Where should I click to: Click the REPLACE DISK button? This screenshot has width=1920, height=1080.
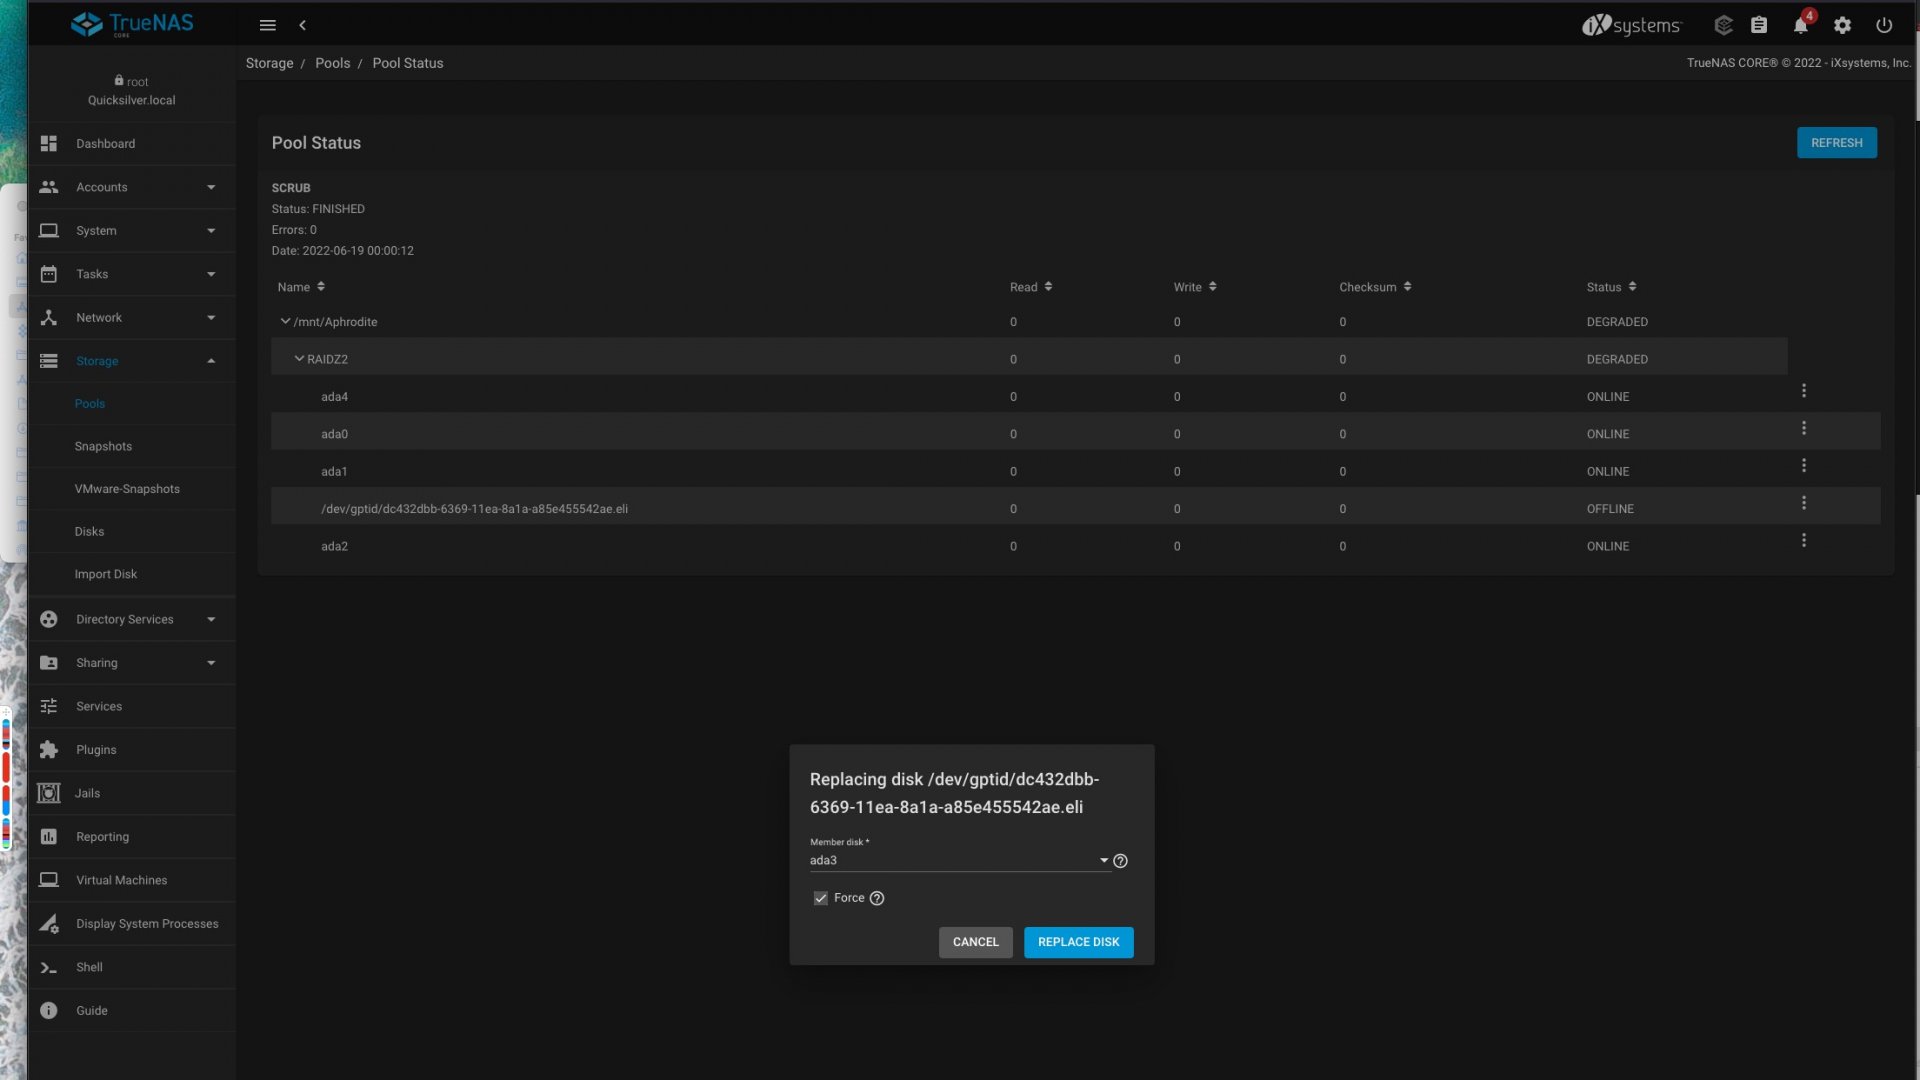point(1079,942)
